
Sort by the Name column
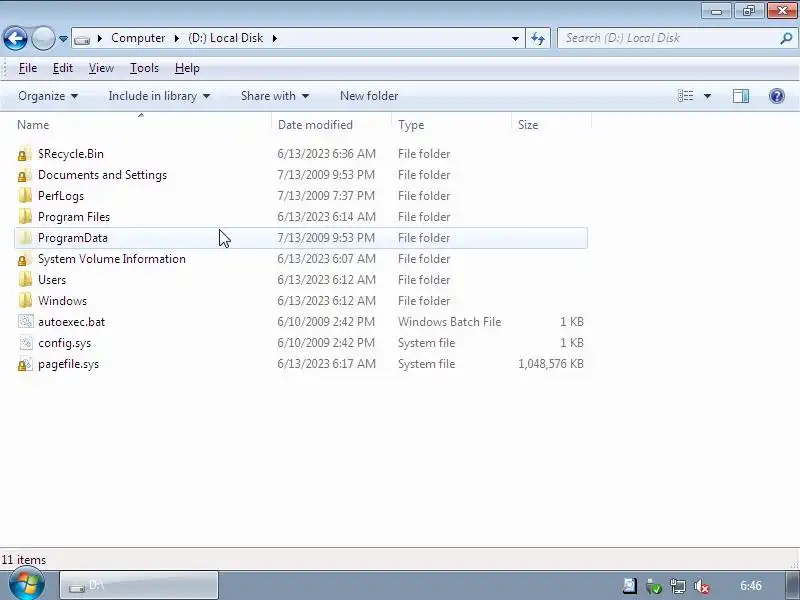142,125
